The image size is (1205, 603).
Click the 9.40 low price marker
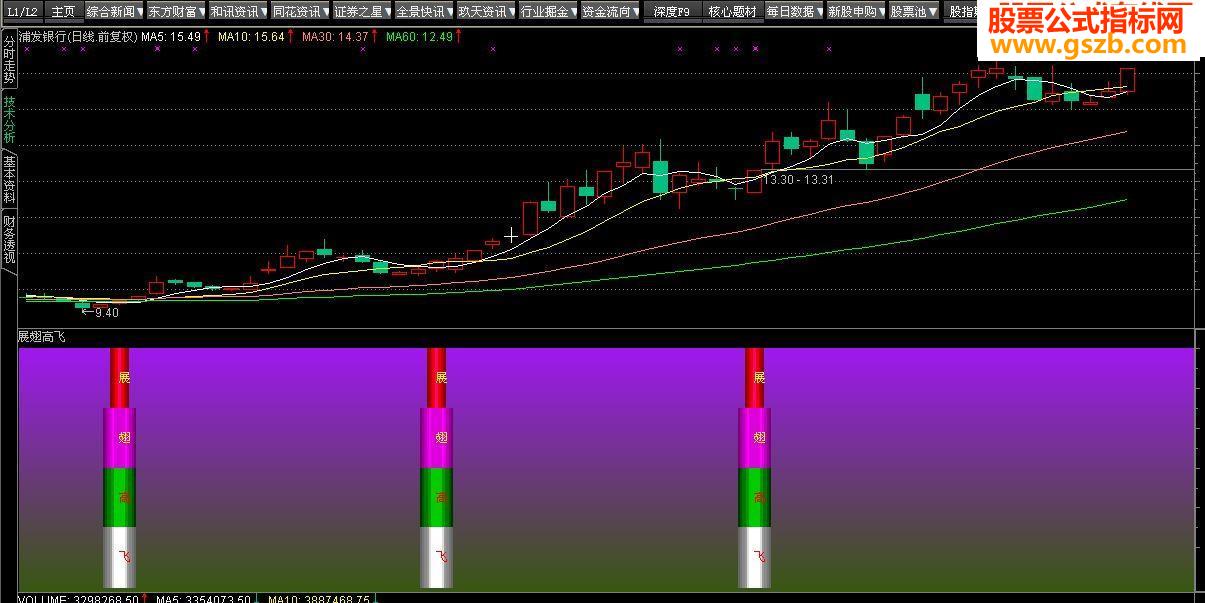(107, 313)
